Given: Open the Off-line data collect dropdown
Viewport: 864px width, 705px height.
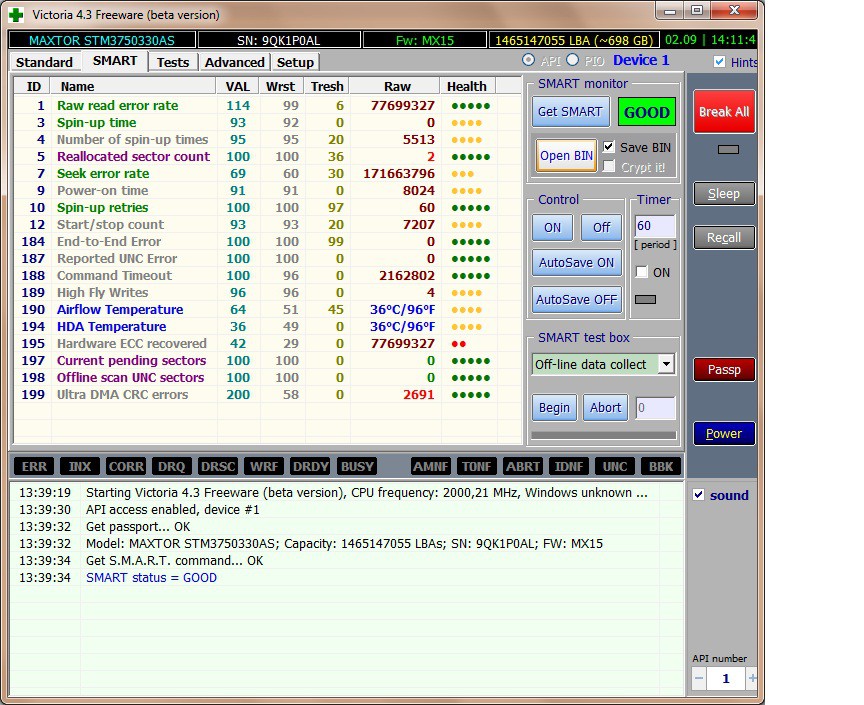Looking at the screenshot, I should coord(666,364).
